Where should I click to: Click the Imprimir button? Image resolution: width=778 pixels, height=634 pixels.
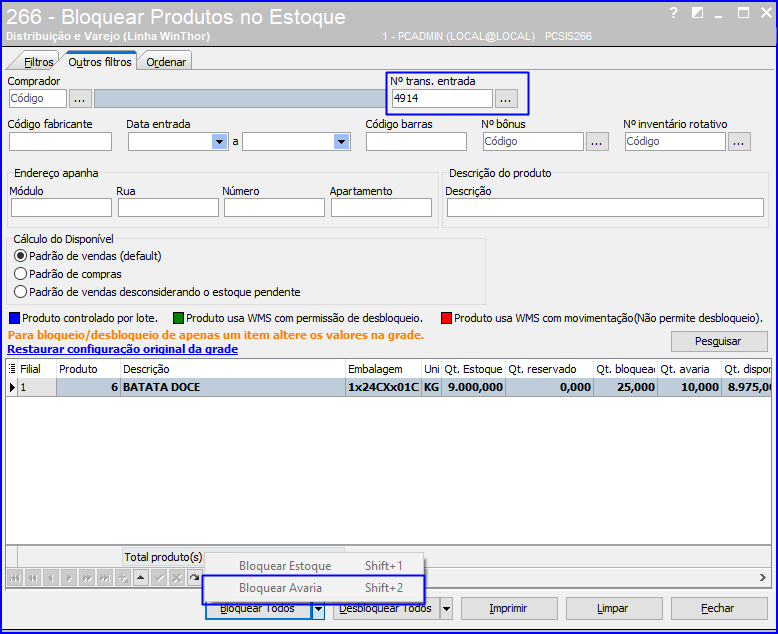[509, 609]
